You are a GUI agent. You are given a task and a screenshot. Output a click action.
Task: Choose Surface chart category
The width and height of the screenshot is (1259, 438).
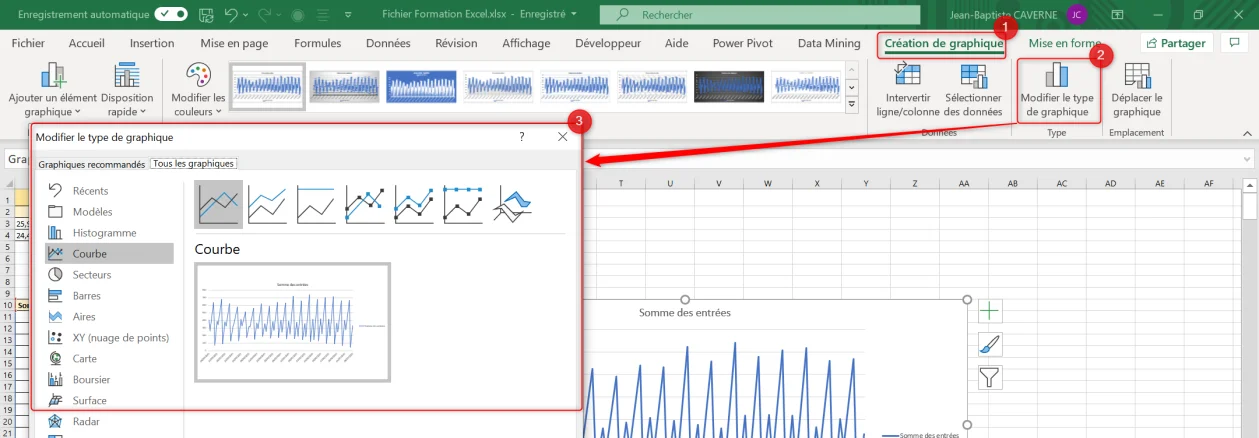(x=109, y=400)
